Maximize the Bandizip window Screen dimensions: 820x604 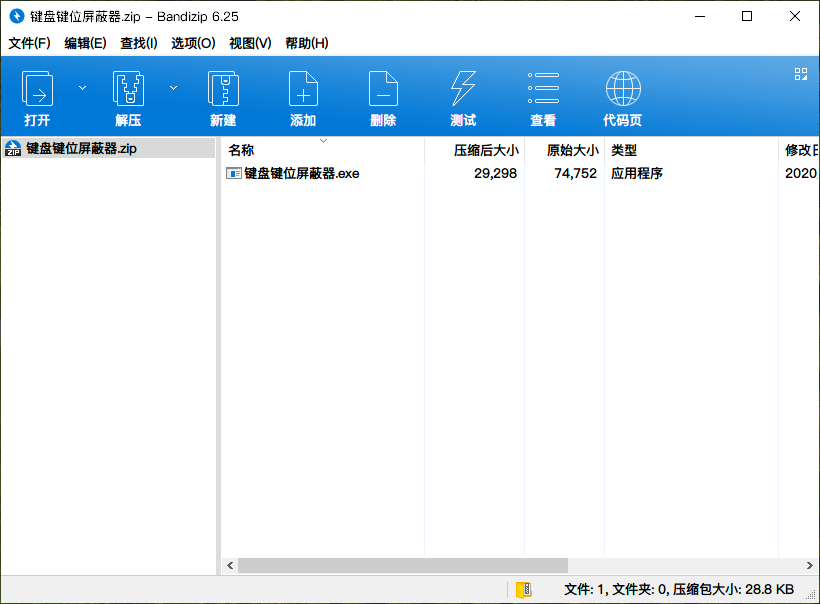747,16
